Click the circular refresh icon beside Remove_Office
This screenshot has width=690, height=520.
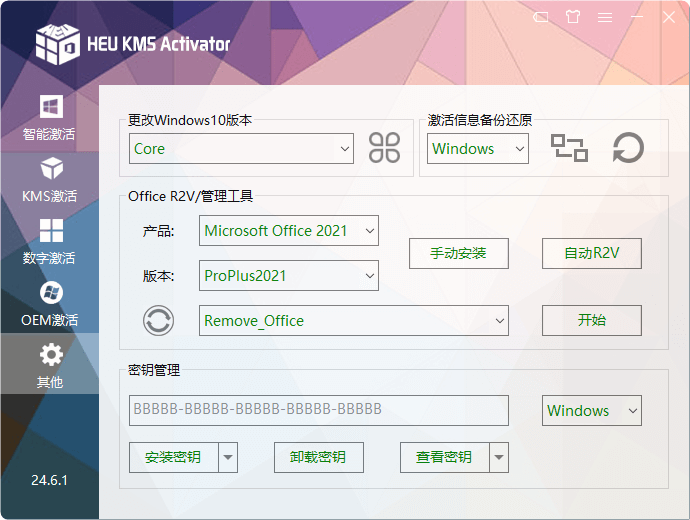[x=158, y=320]
